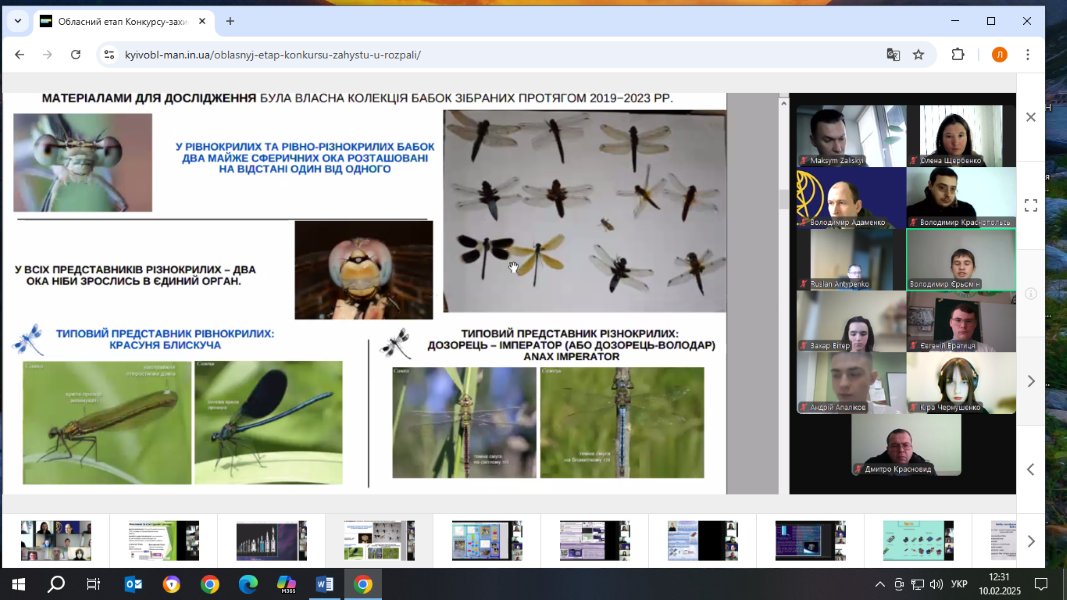The image size is (1067, 600).
Task: View site information icon beside the URL
Action: click(x=108, y=55)
